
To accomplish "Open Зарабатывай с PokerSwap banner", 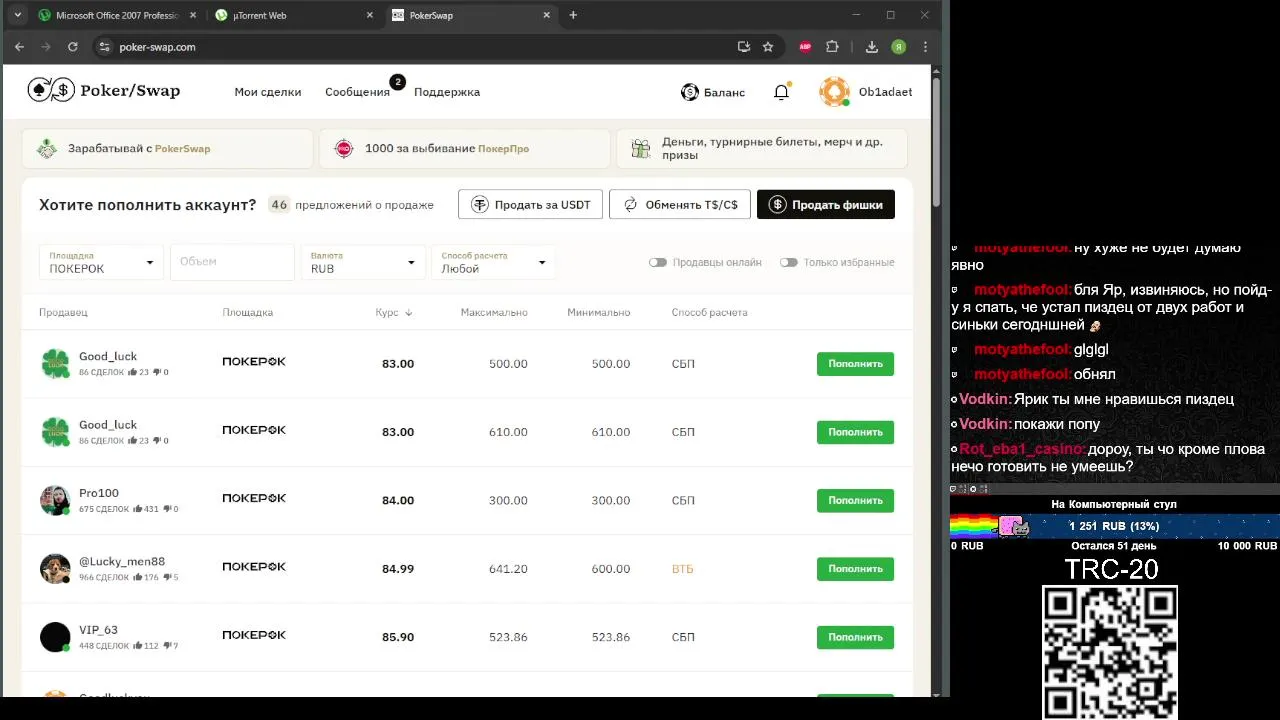I will click(x=167, y=148).
